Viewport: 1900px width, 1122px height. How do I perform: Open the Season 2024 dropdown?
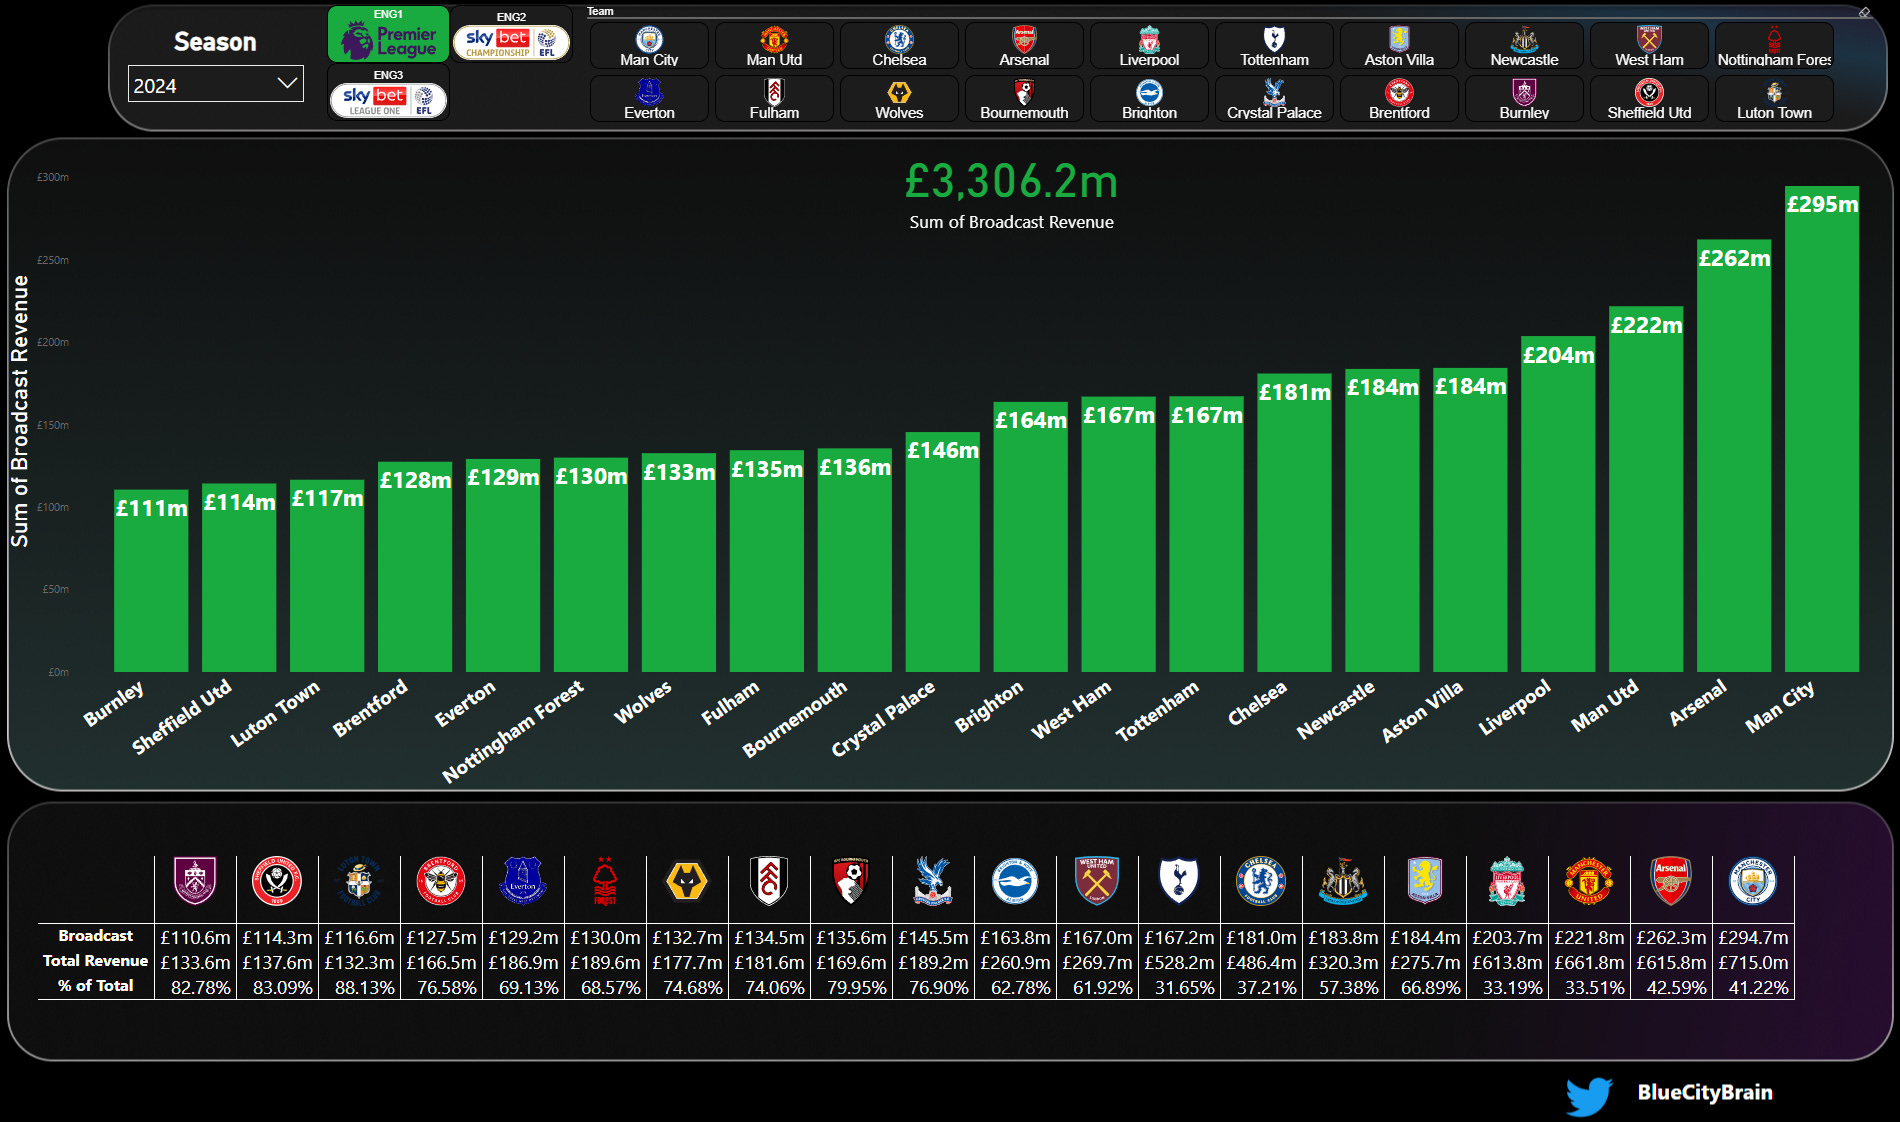(x=215, y=85)
